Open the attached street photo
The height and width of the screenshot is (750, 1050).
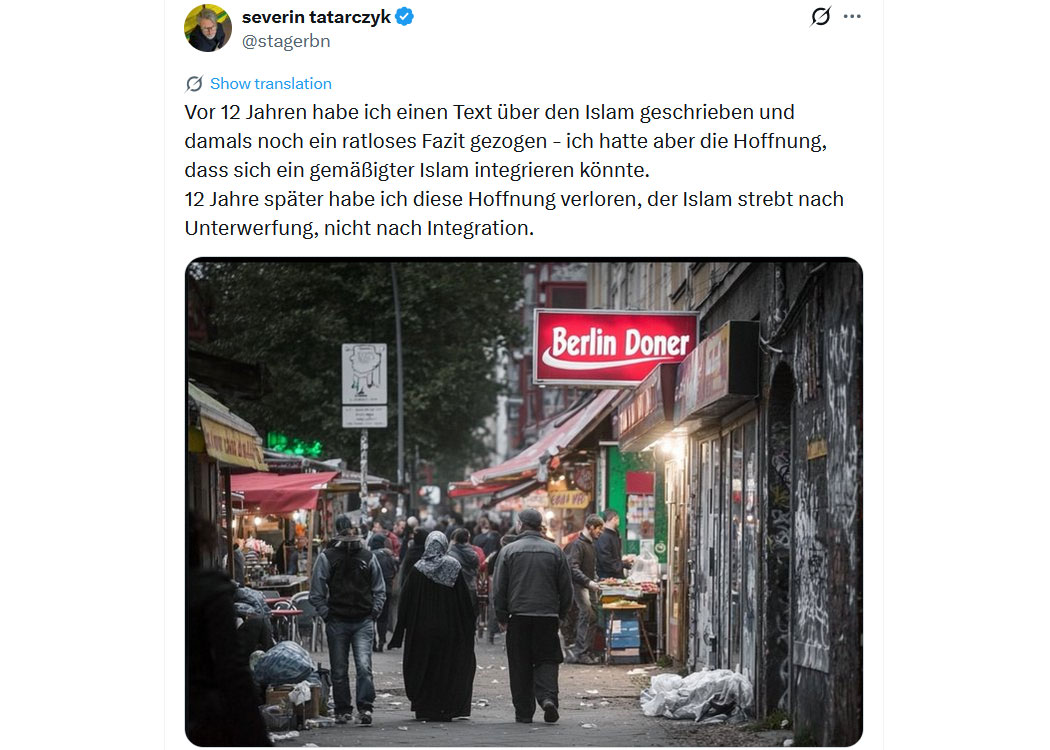[524, 502]
